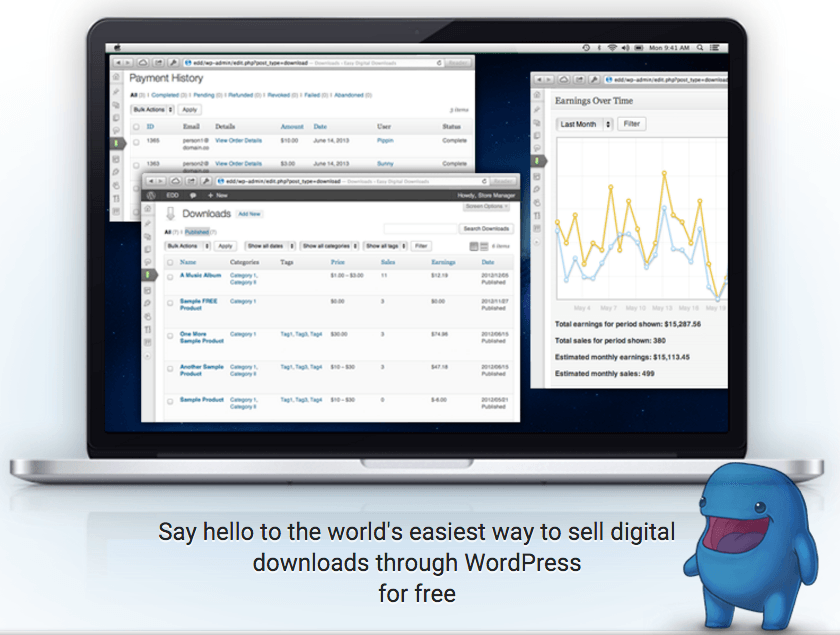
Task: Open the comments bubble icon in admin toolbar
Action: click(x=193, y=196)
